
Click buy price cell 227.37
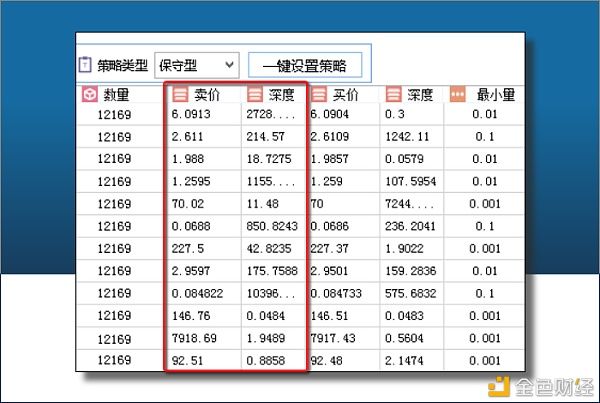pos(329,248)
